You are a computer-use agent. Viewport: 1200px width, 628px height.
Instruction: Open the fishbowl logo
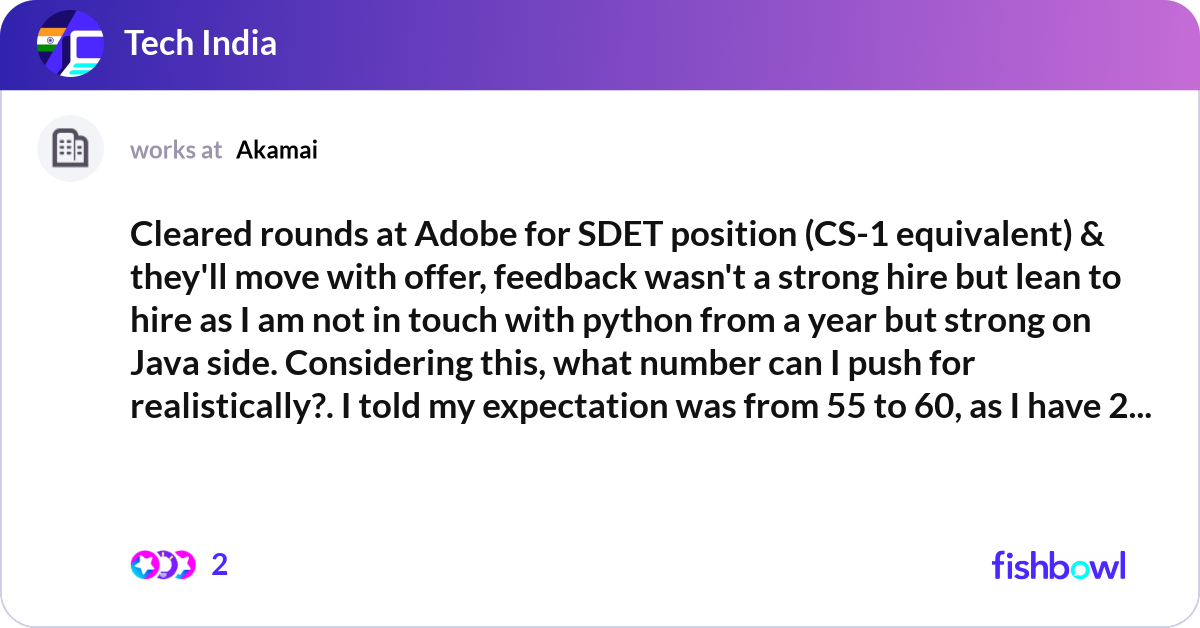tap(1058, 565)
